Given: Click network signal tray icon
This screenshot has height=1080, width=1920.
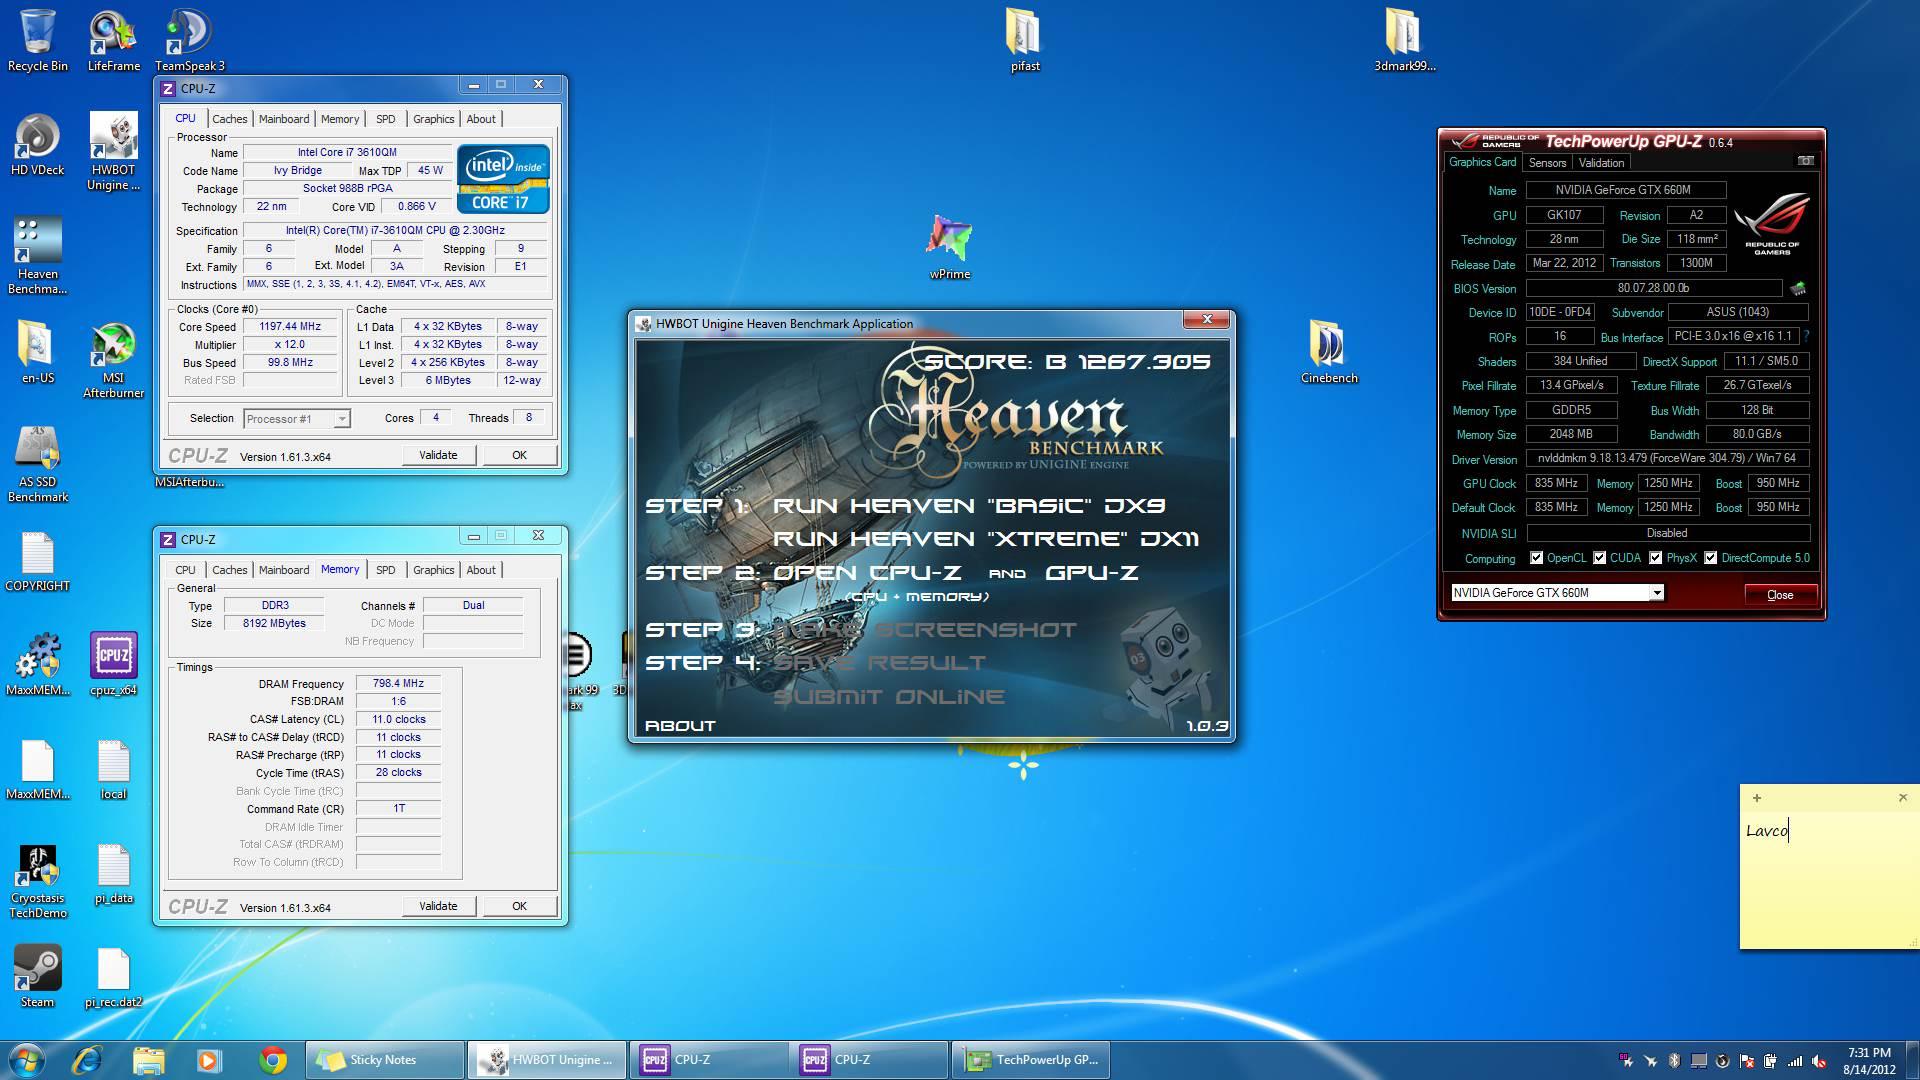Looking at the screenshot, I should click(1795, 1061).
